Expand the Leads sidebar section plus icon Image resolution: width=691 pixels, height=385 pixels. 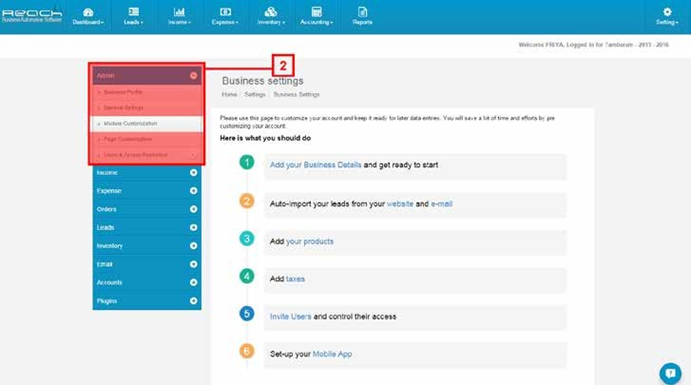click(x=193, y=227)
